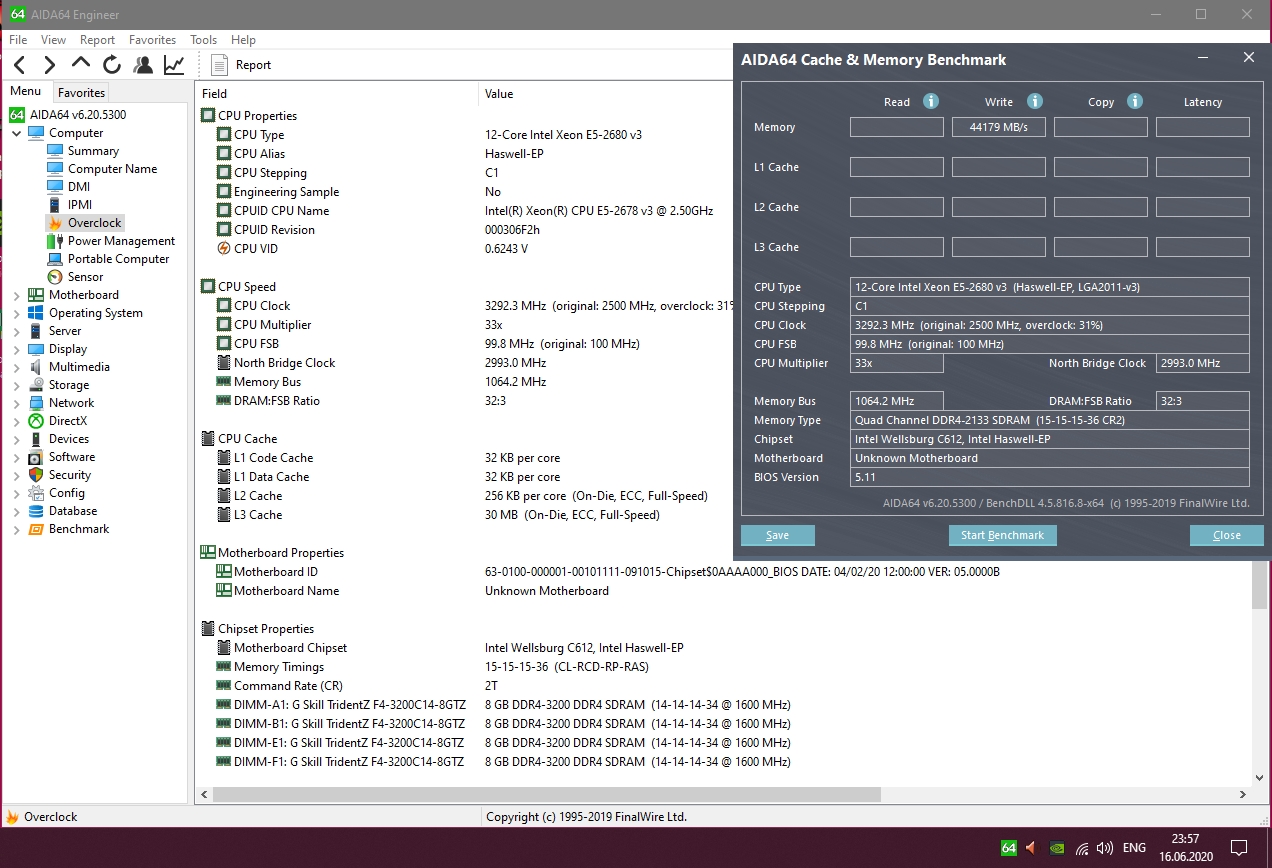
Task: Click the Report toolbar button
Action: click(x=242, y=65)
